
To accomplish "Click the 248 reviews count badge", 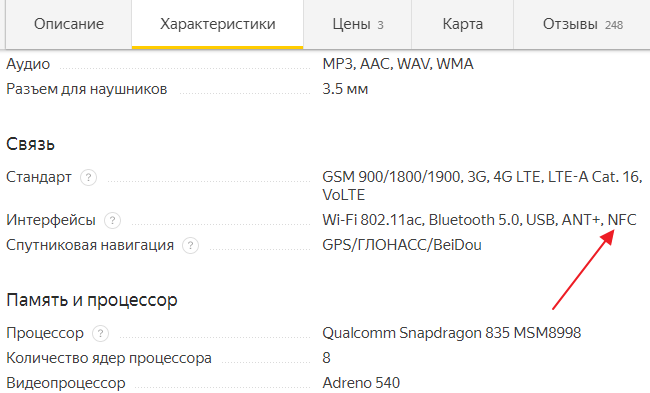I will tap(614, 25).
